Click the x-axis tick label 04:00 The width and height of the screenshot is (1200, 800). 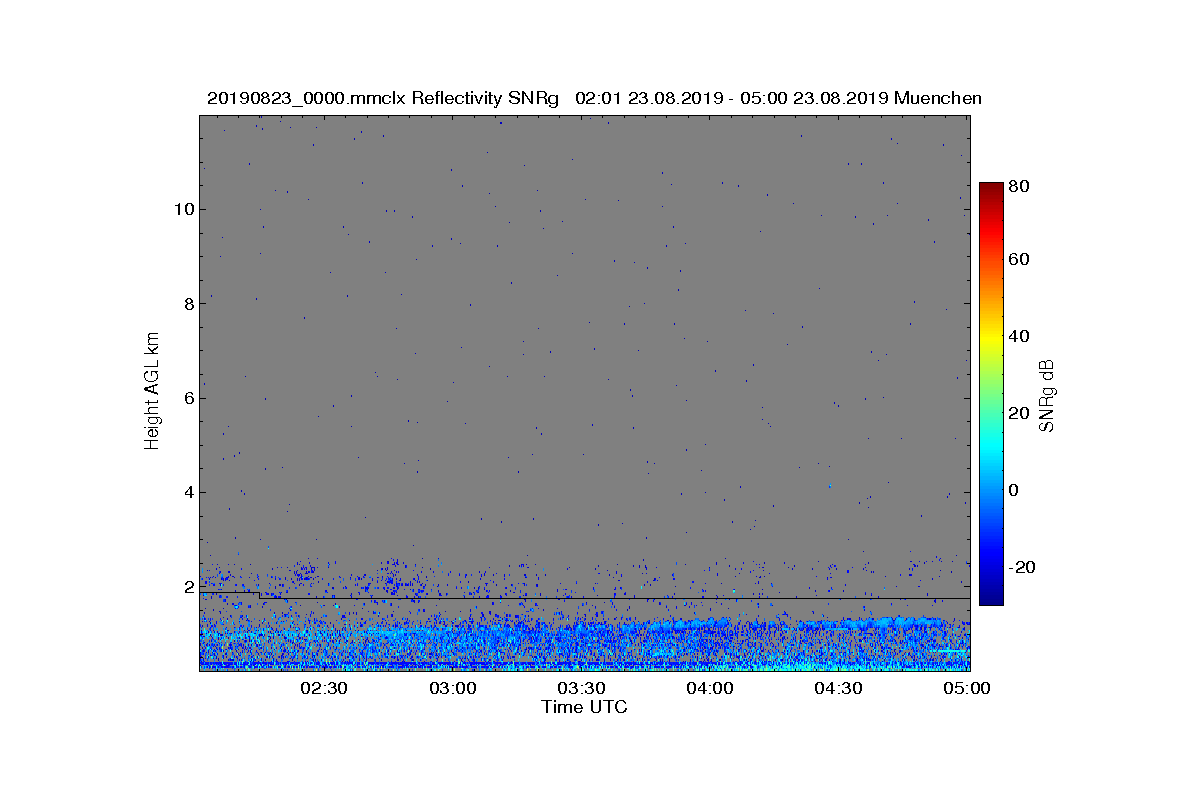[x=710, y=689]
